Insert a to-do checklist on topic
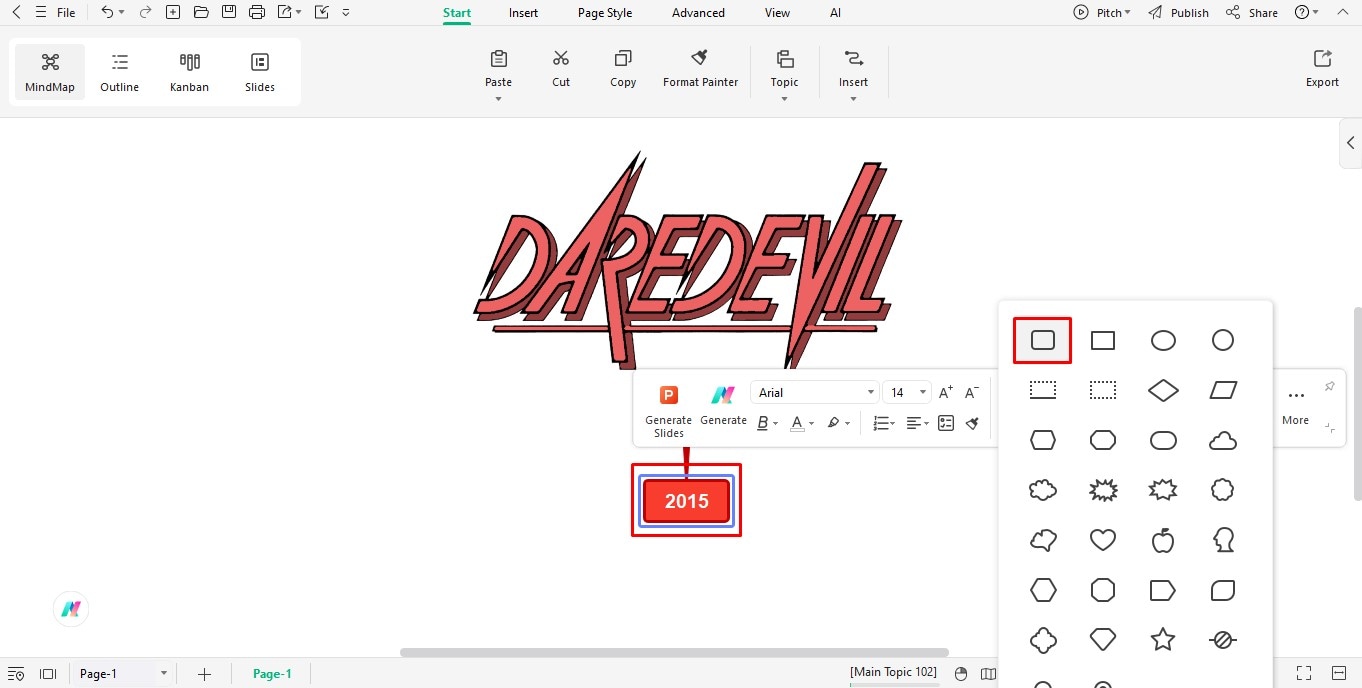1362x688 pixels. click(946, 423)
